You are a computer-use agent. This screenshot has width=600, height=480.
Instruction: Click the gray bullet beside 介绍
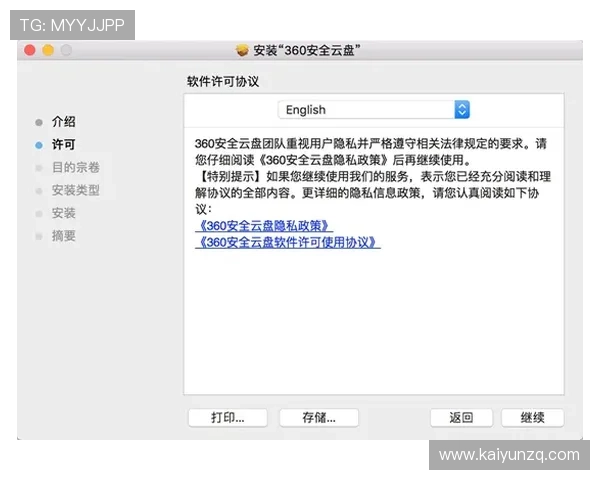pos(39,122)
